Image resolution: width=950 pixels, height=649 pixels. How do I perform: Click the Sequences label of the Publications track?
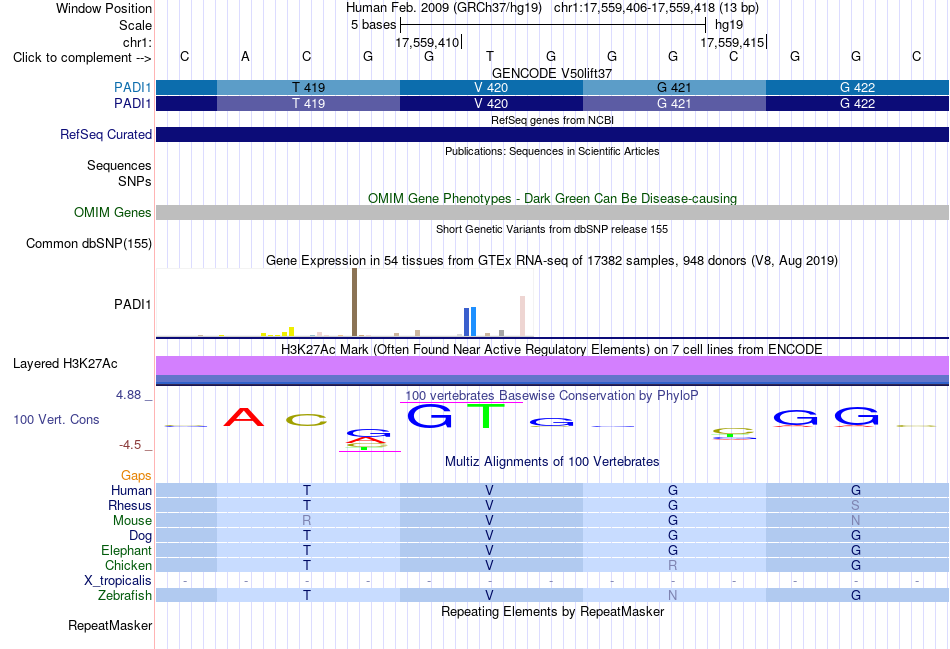pos(119,165)
